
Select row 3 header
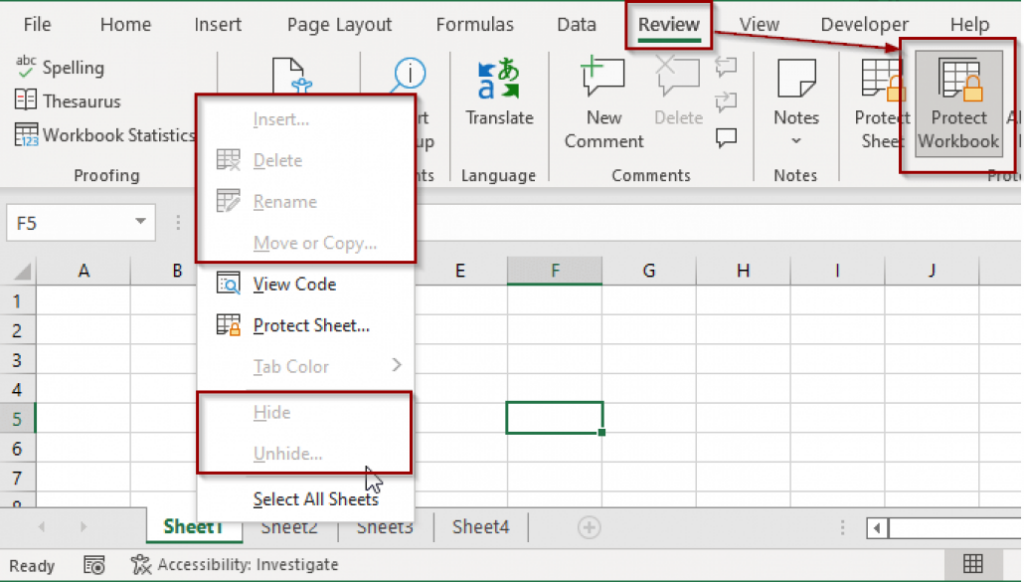pyautogui.click(x=18, y=360)
